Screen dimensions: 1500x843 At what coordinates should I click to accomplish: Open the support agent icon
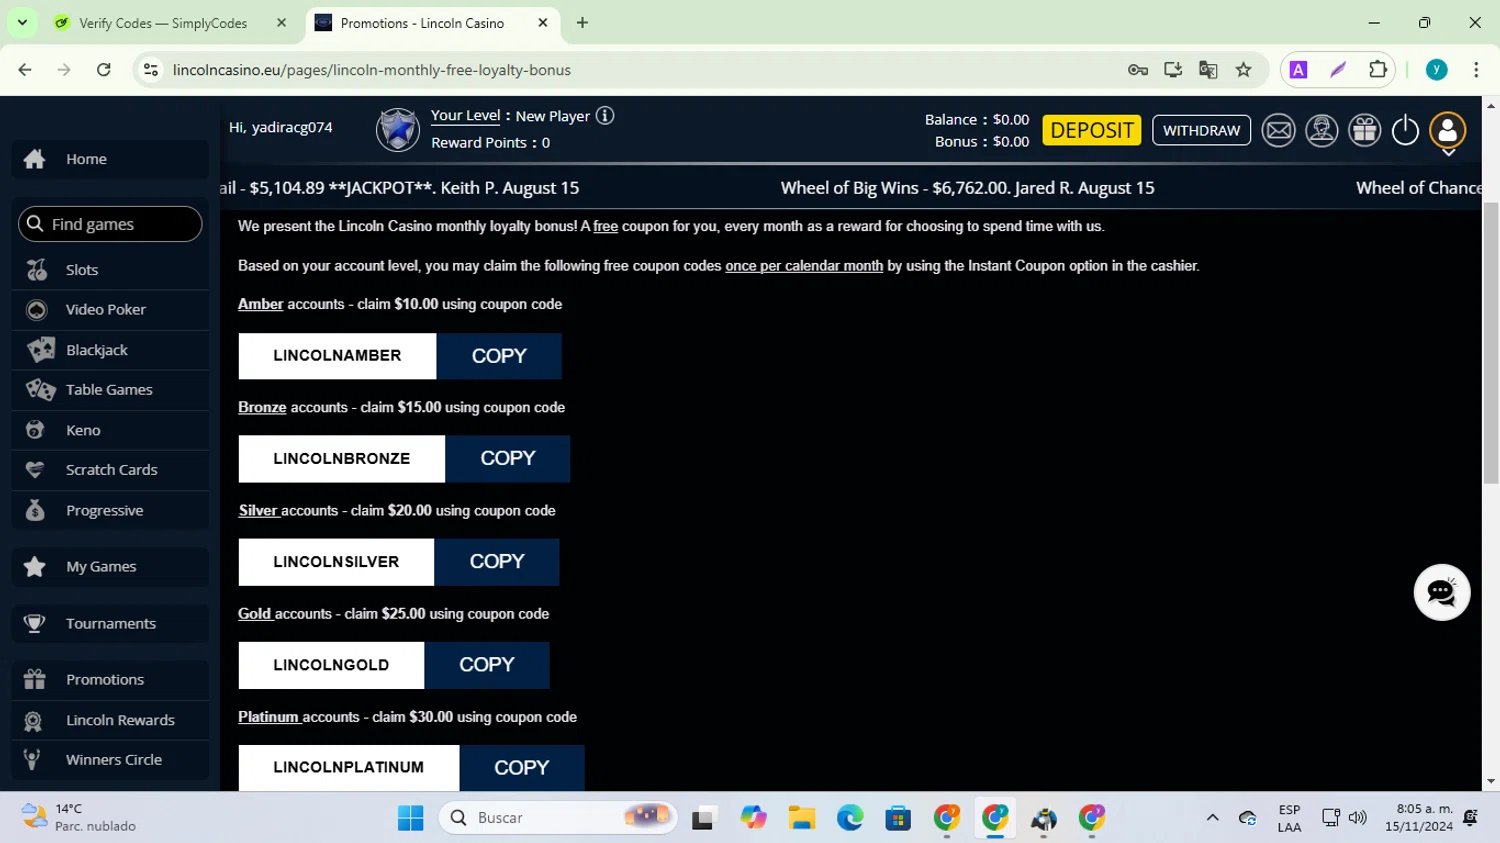point(1322,130)
